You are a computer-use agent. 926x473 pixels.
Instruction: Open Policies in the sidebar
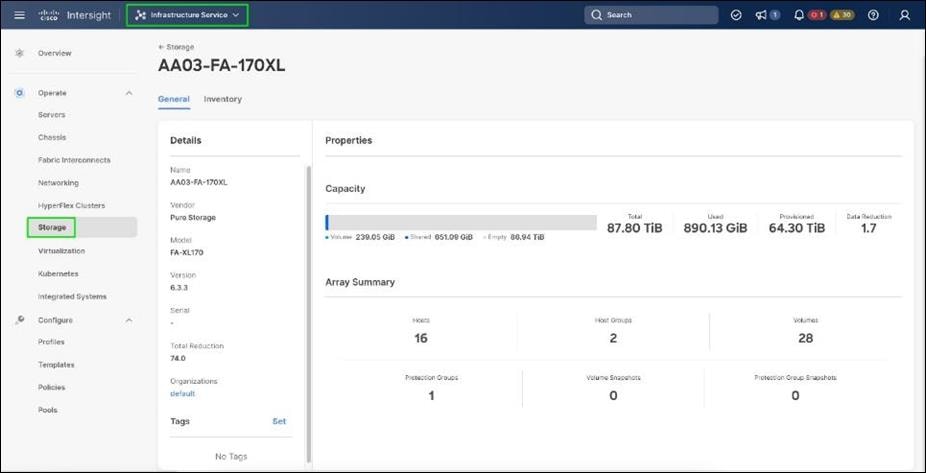point(51,387)
